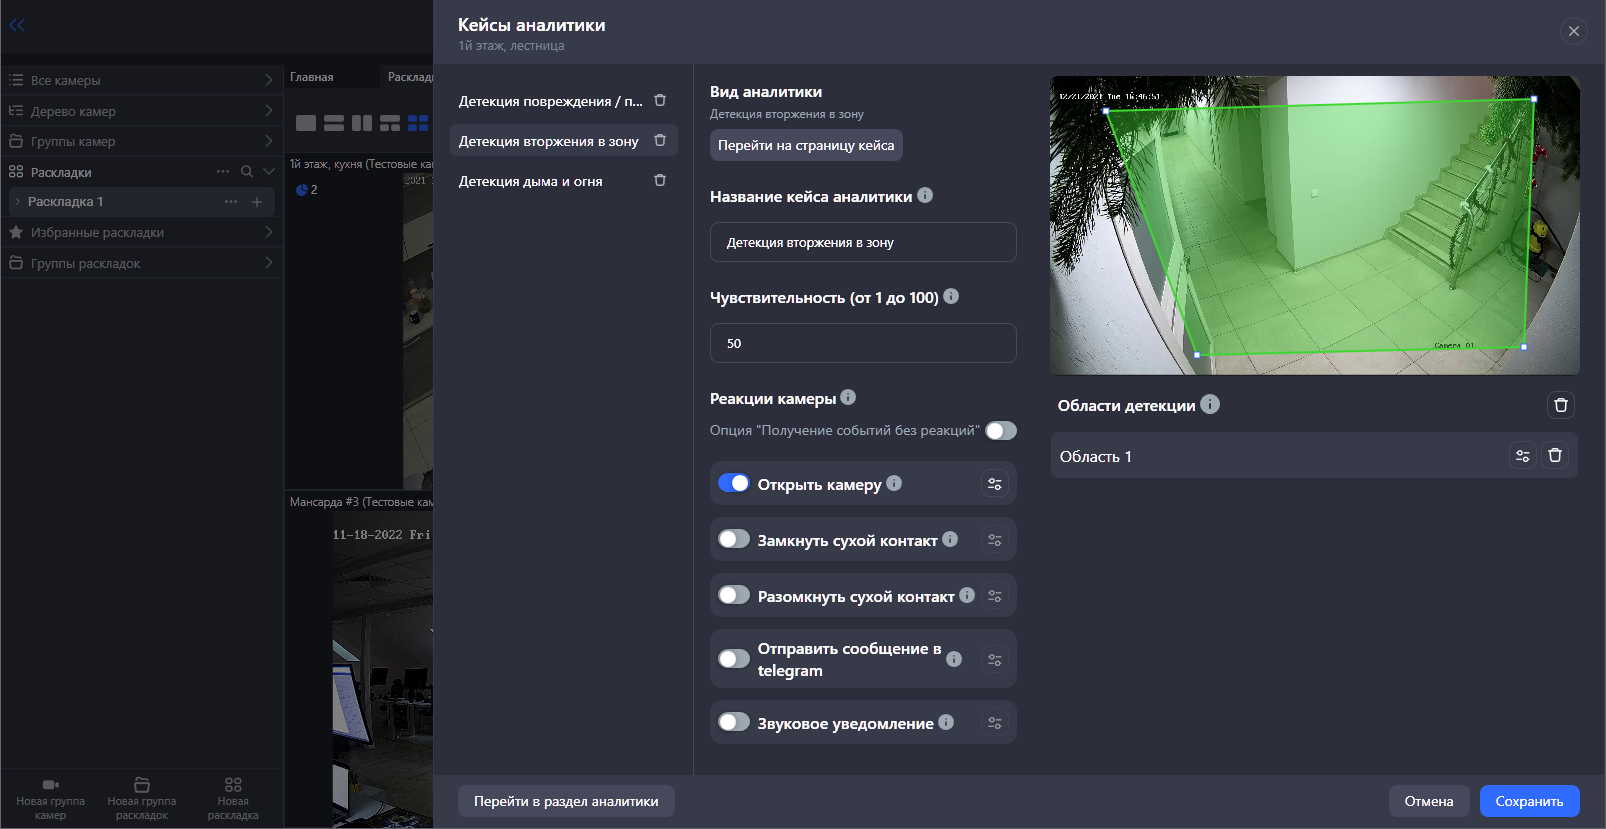Turn on Звуковое уведомление switch

(x=734, y=723)
